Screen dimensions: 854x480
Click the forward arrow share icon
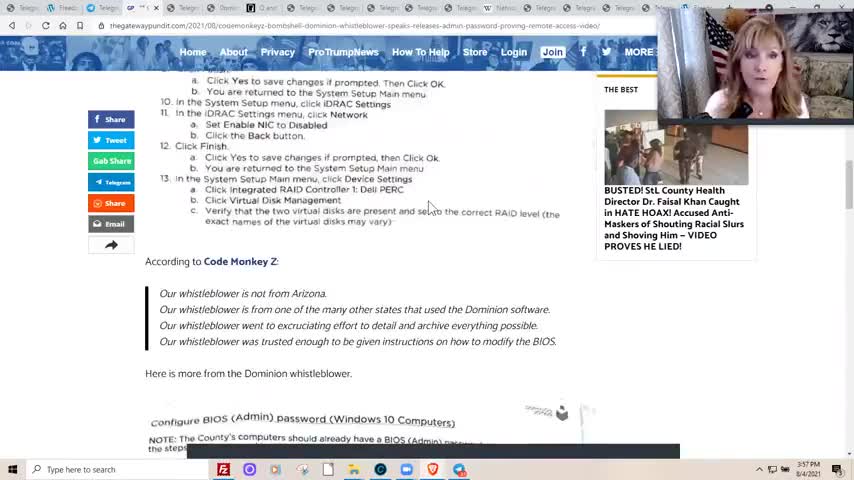[111, 245]
